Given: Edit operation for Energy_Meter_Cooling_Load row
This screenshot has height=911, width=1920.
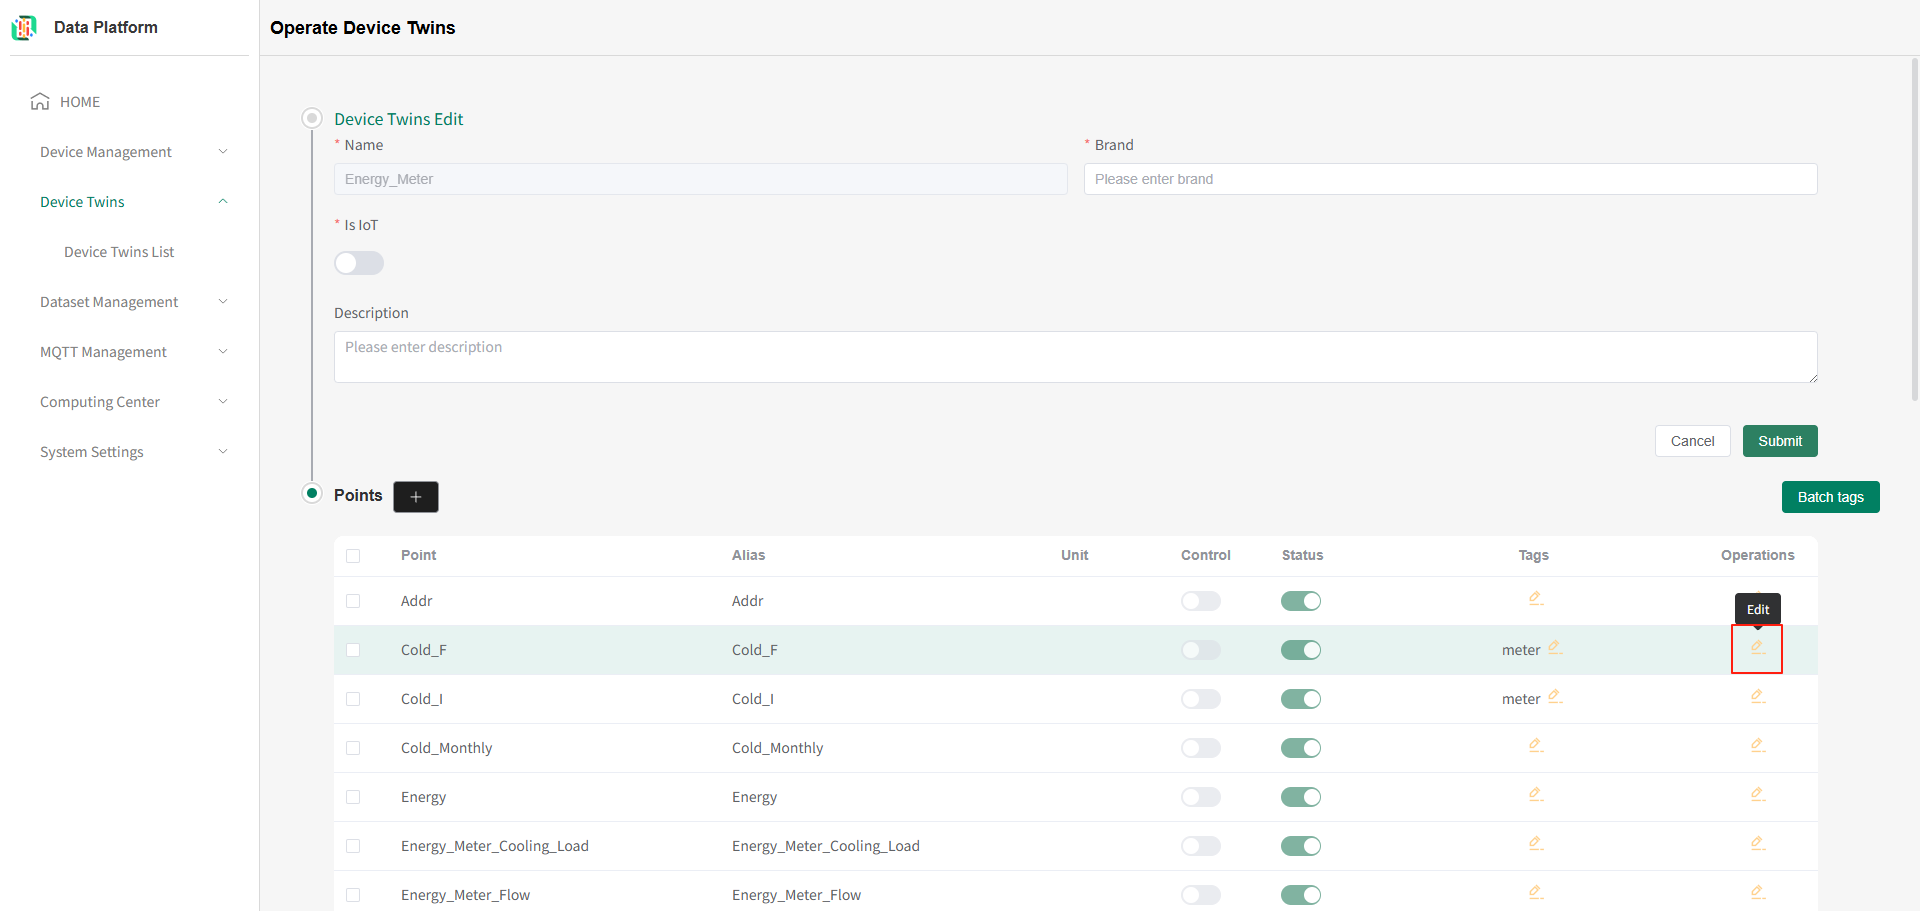Looking at the screenshot, I should pos(1757,844).
